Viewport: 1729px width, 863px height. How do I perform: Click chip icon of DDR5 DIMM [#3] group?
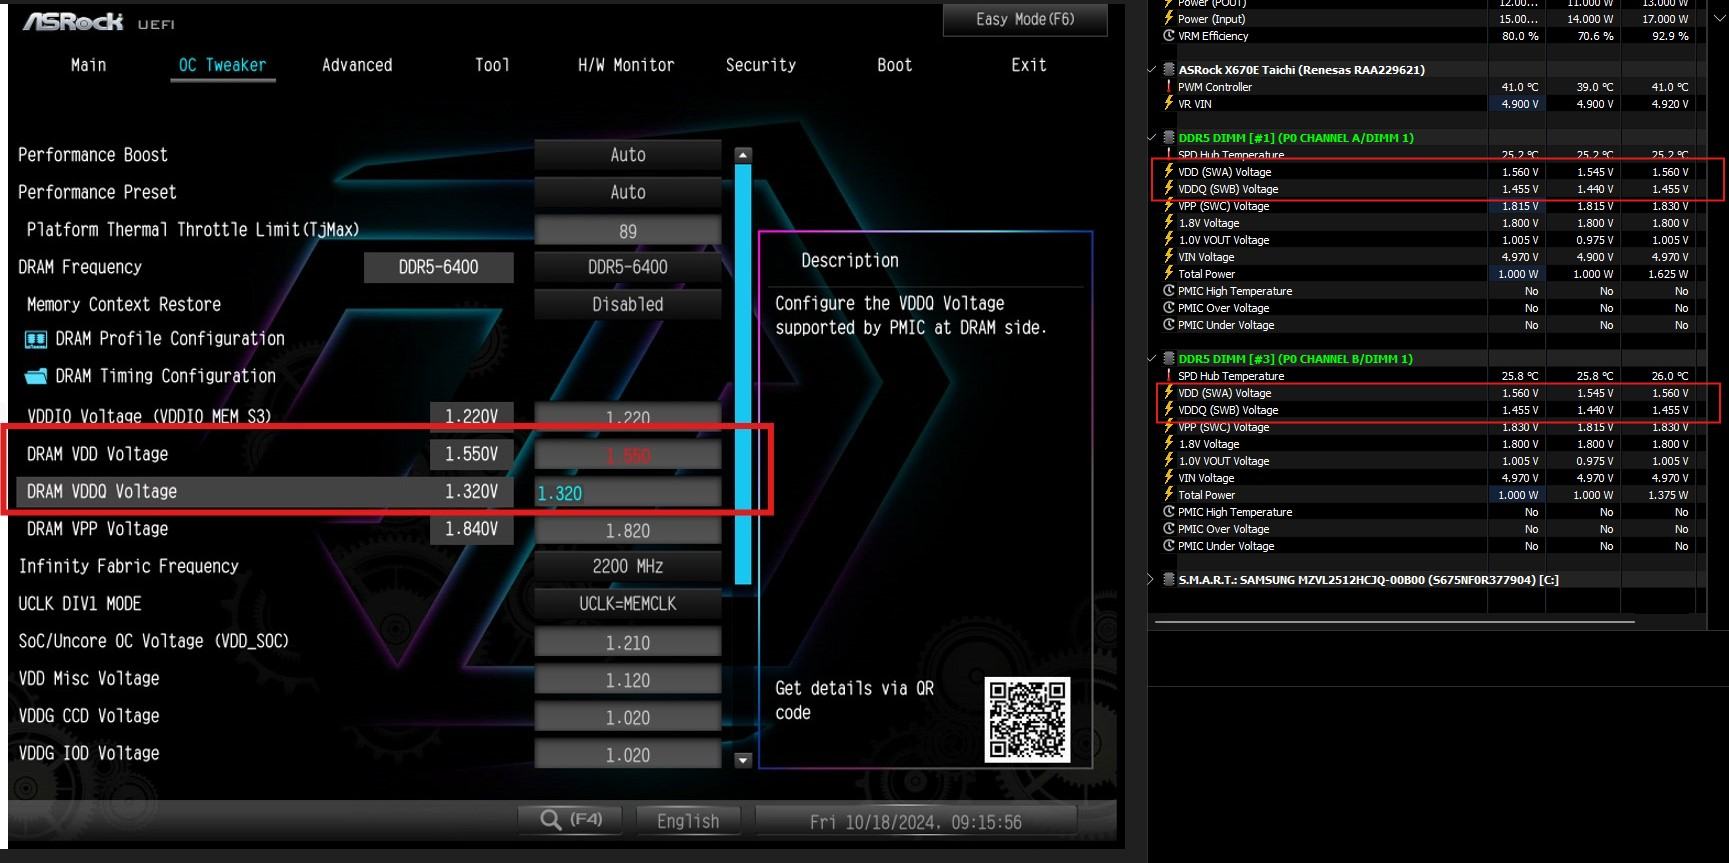[1168, 359]
